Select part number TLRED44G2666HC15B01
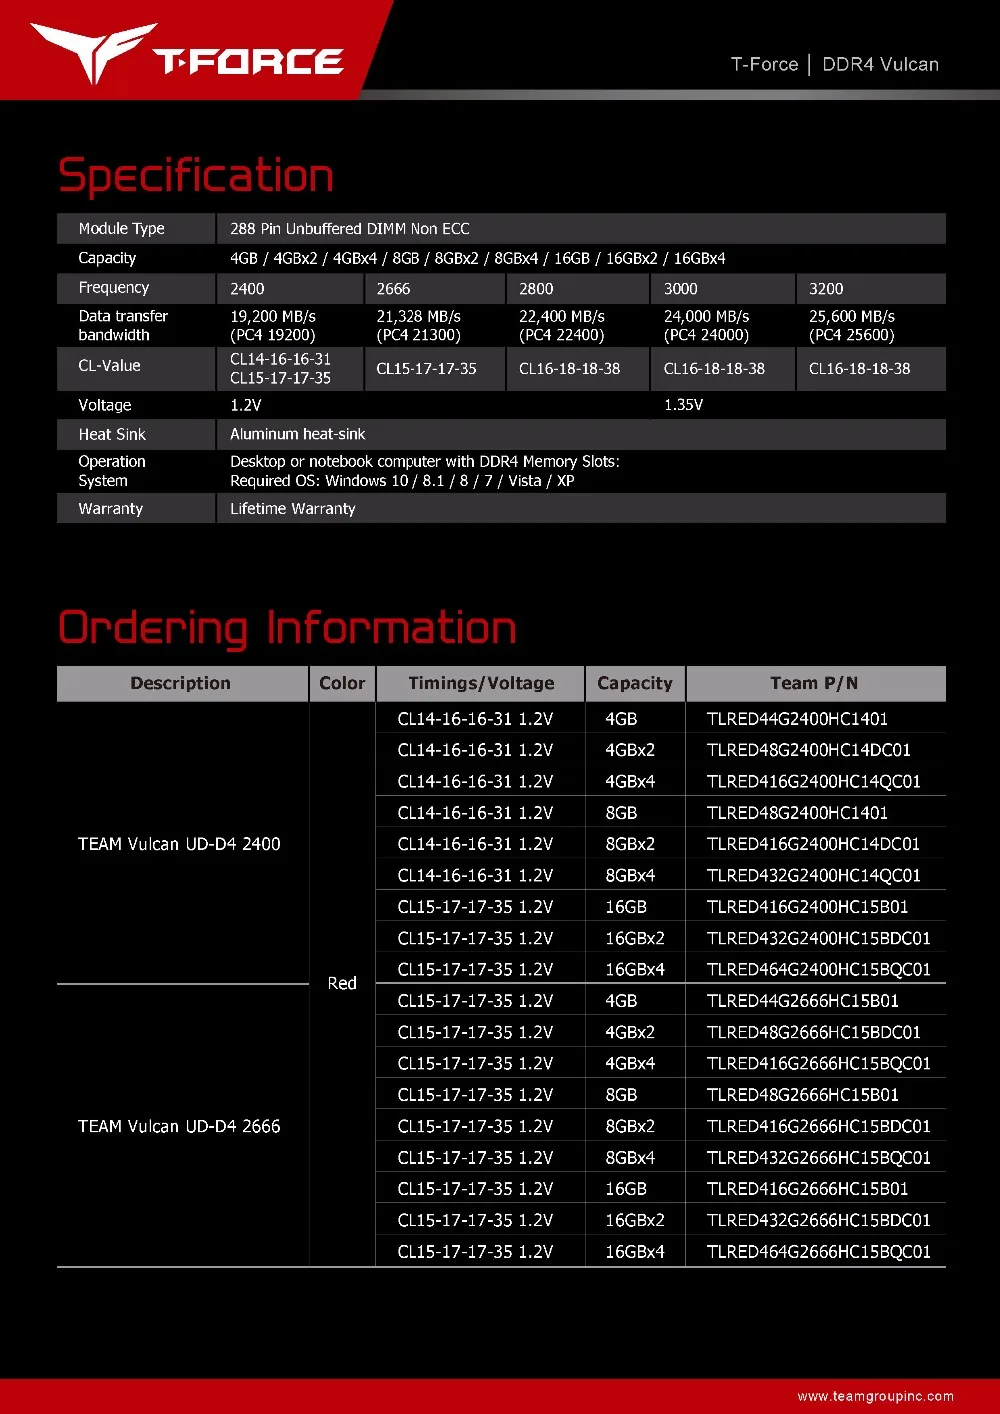The height and width of the screenshot is (1414, 1000). pyautogui.click(x=803, y=1001)
